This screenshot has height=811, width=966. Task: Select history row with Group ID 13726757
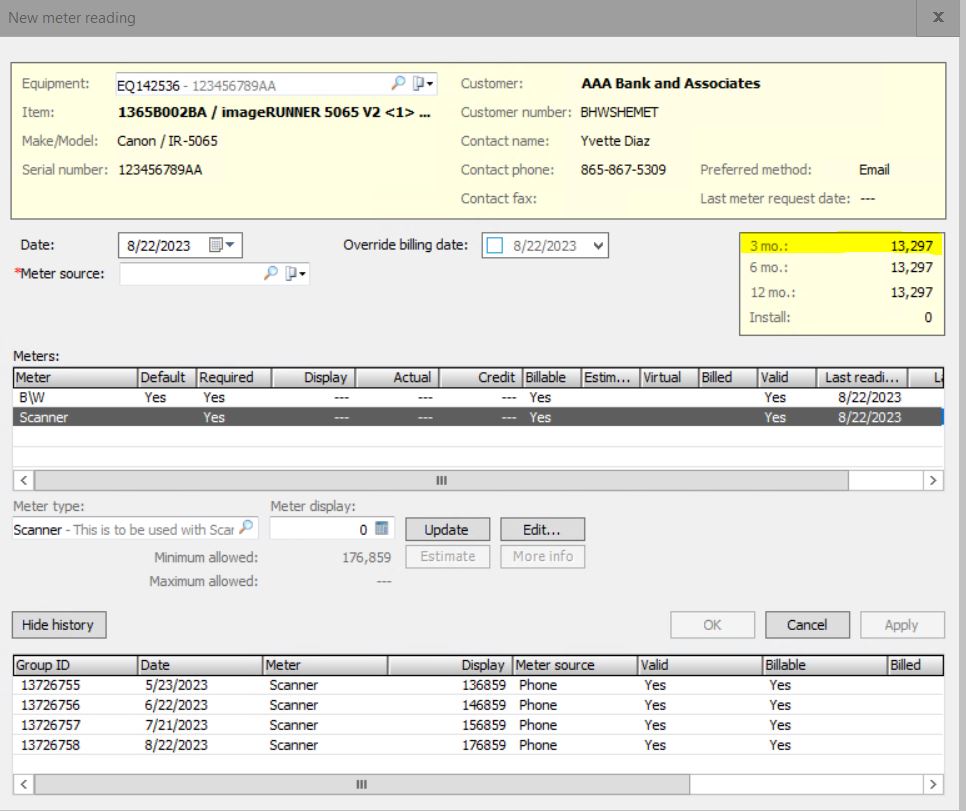click(477, 725)
